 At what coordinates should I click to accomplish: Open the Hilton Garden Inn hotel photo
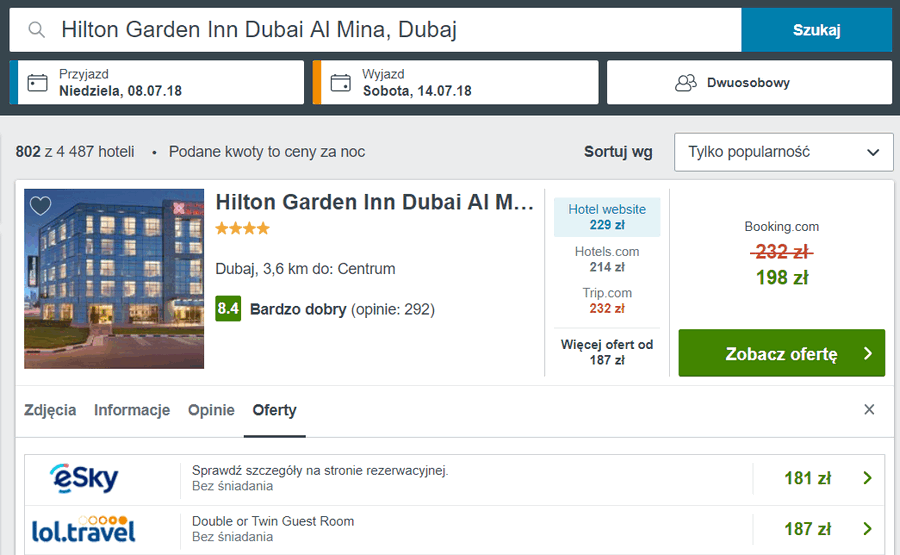(114, 279)
